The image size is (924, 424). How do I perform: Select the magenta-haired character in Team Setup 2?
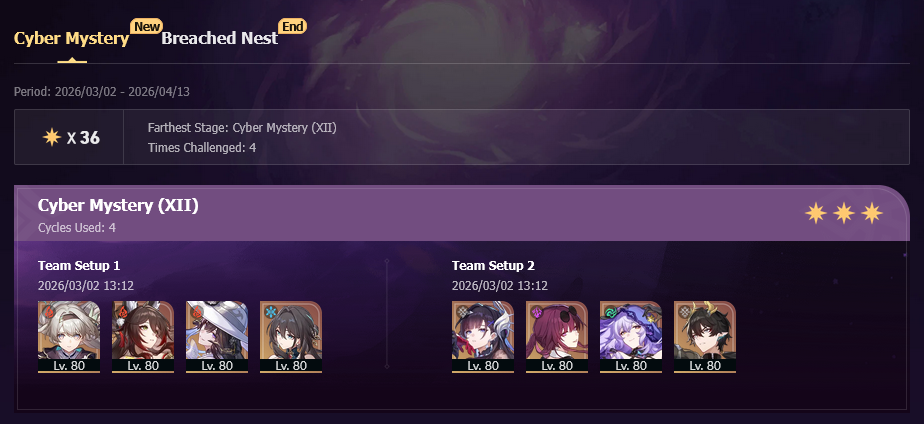pyautogui.click(x=557, y=337)
